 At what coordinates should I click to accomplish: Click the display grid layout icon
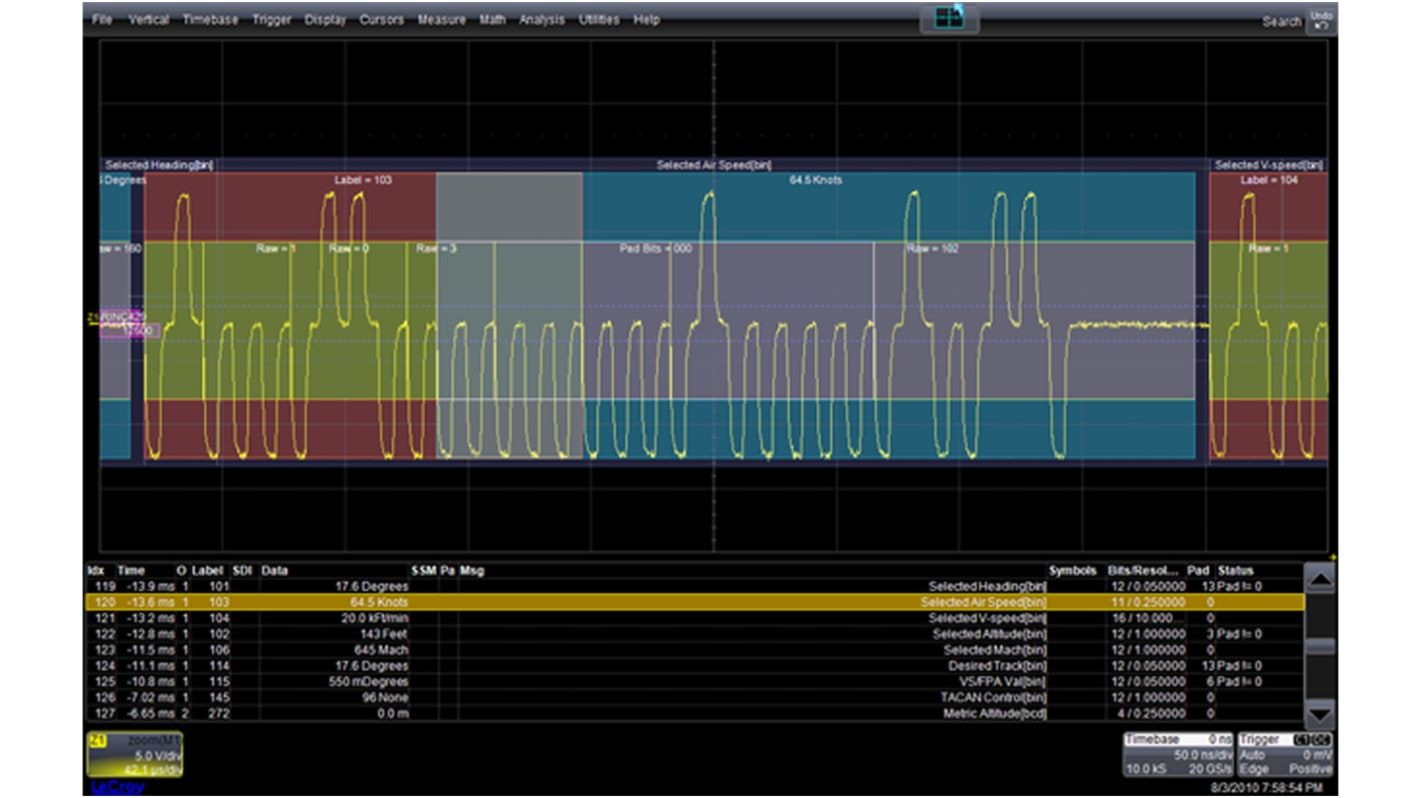[948, 17]
